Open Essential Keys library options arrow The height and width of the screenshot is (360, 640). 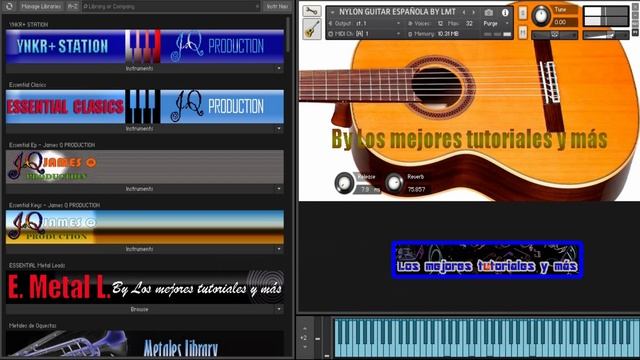(x=279, y=249)
